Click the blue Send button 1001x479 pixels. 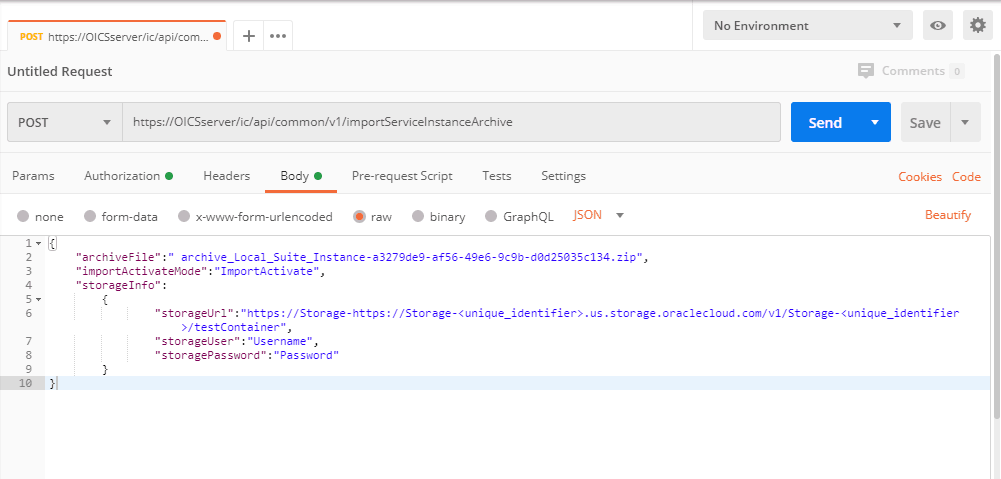(825, 122)
